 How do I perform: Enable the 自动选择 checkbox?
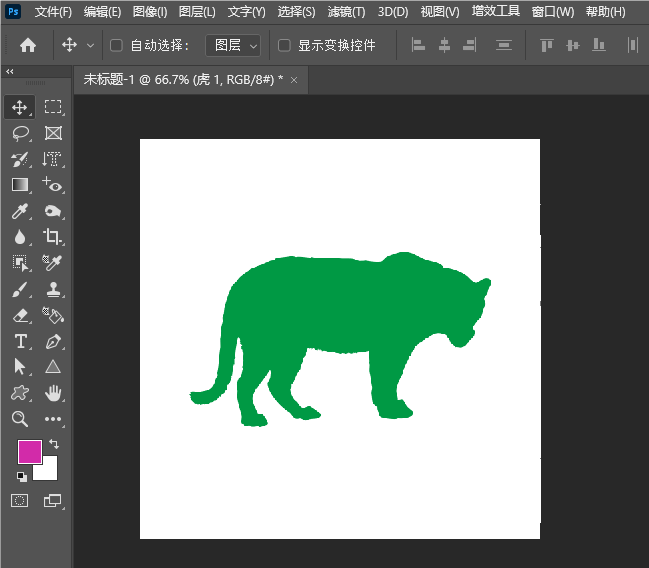(116, 45)
